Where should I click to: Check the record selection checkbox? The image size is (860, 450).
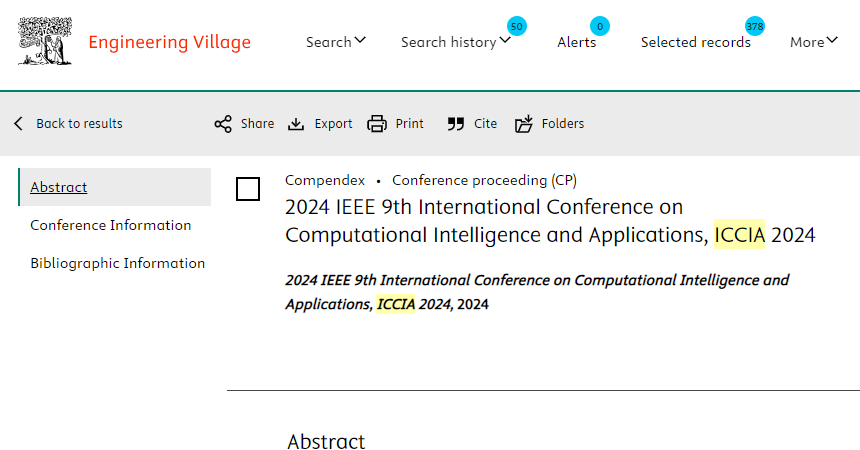(x=248, y=189)
